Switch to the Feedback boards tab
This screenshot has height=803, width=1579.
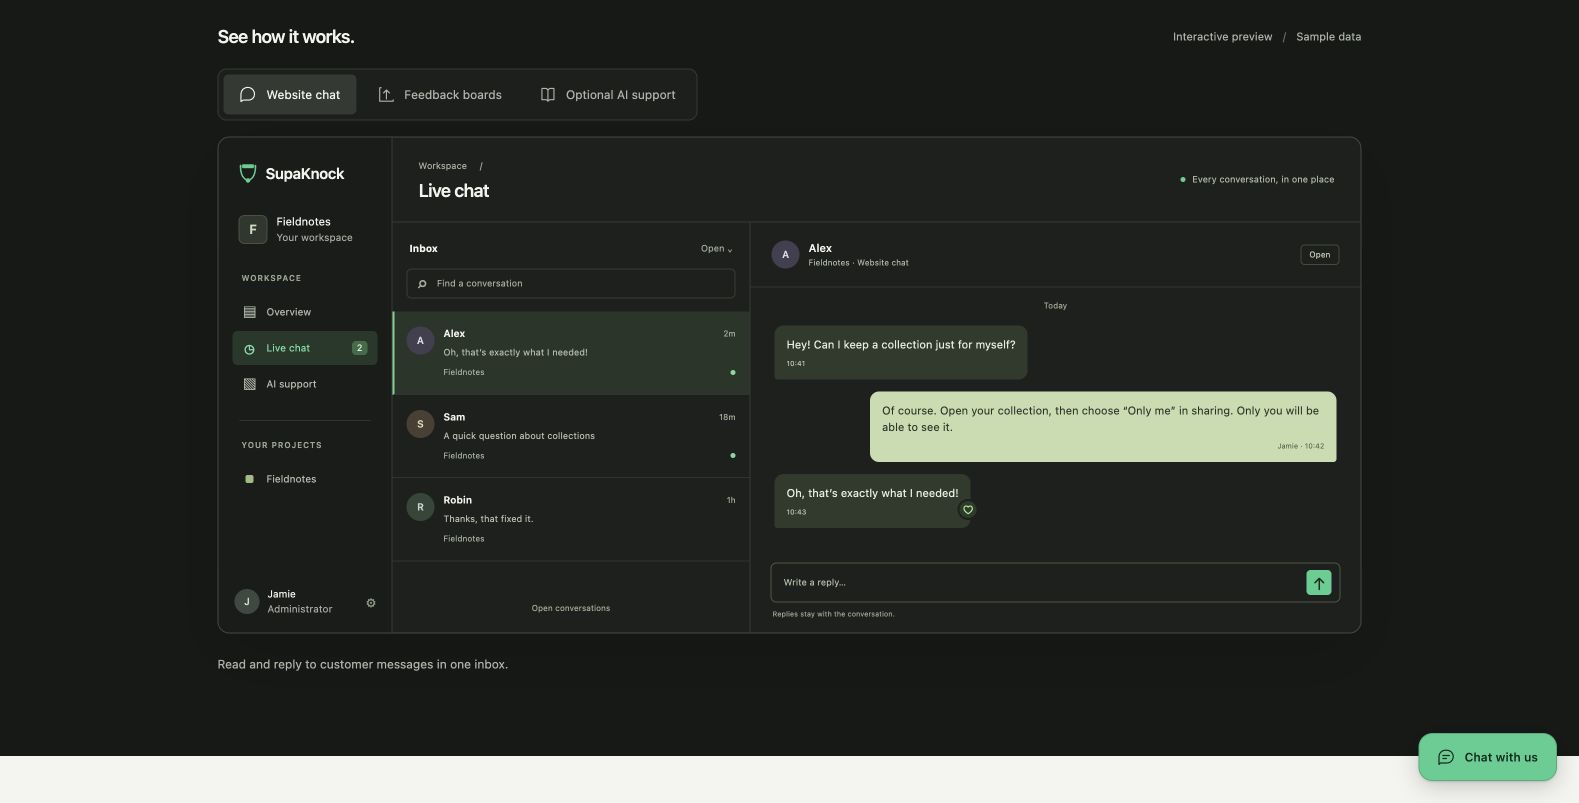(440, 95)
